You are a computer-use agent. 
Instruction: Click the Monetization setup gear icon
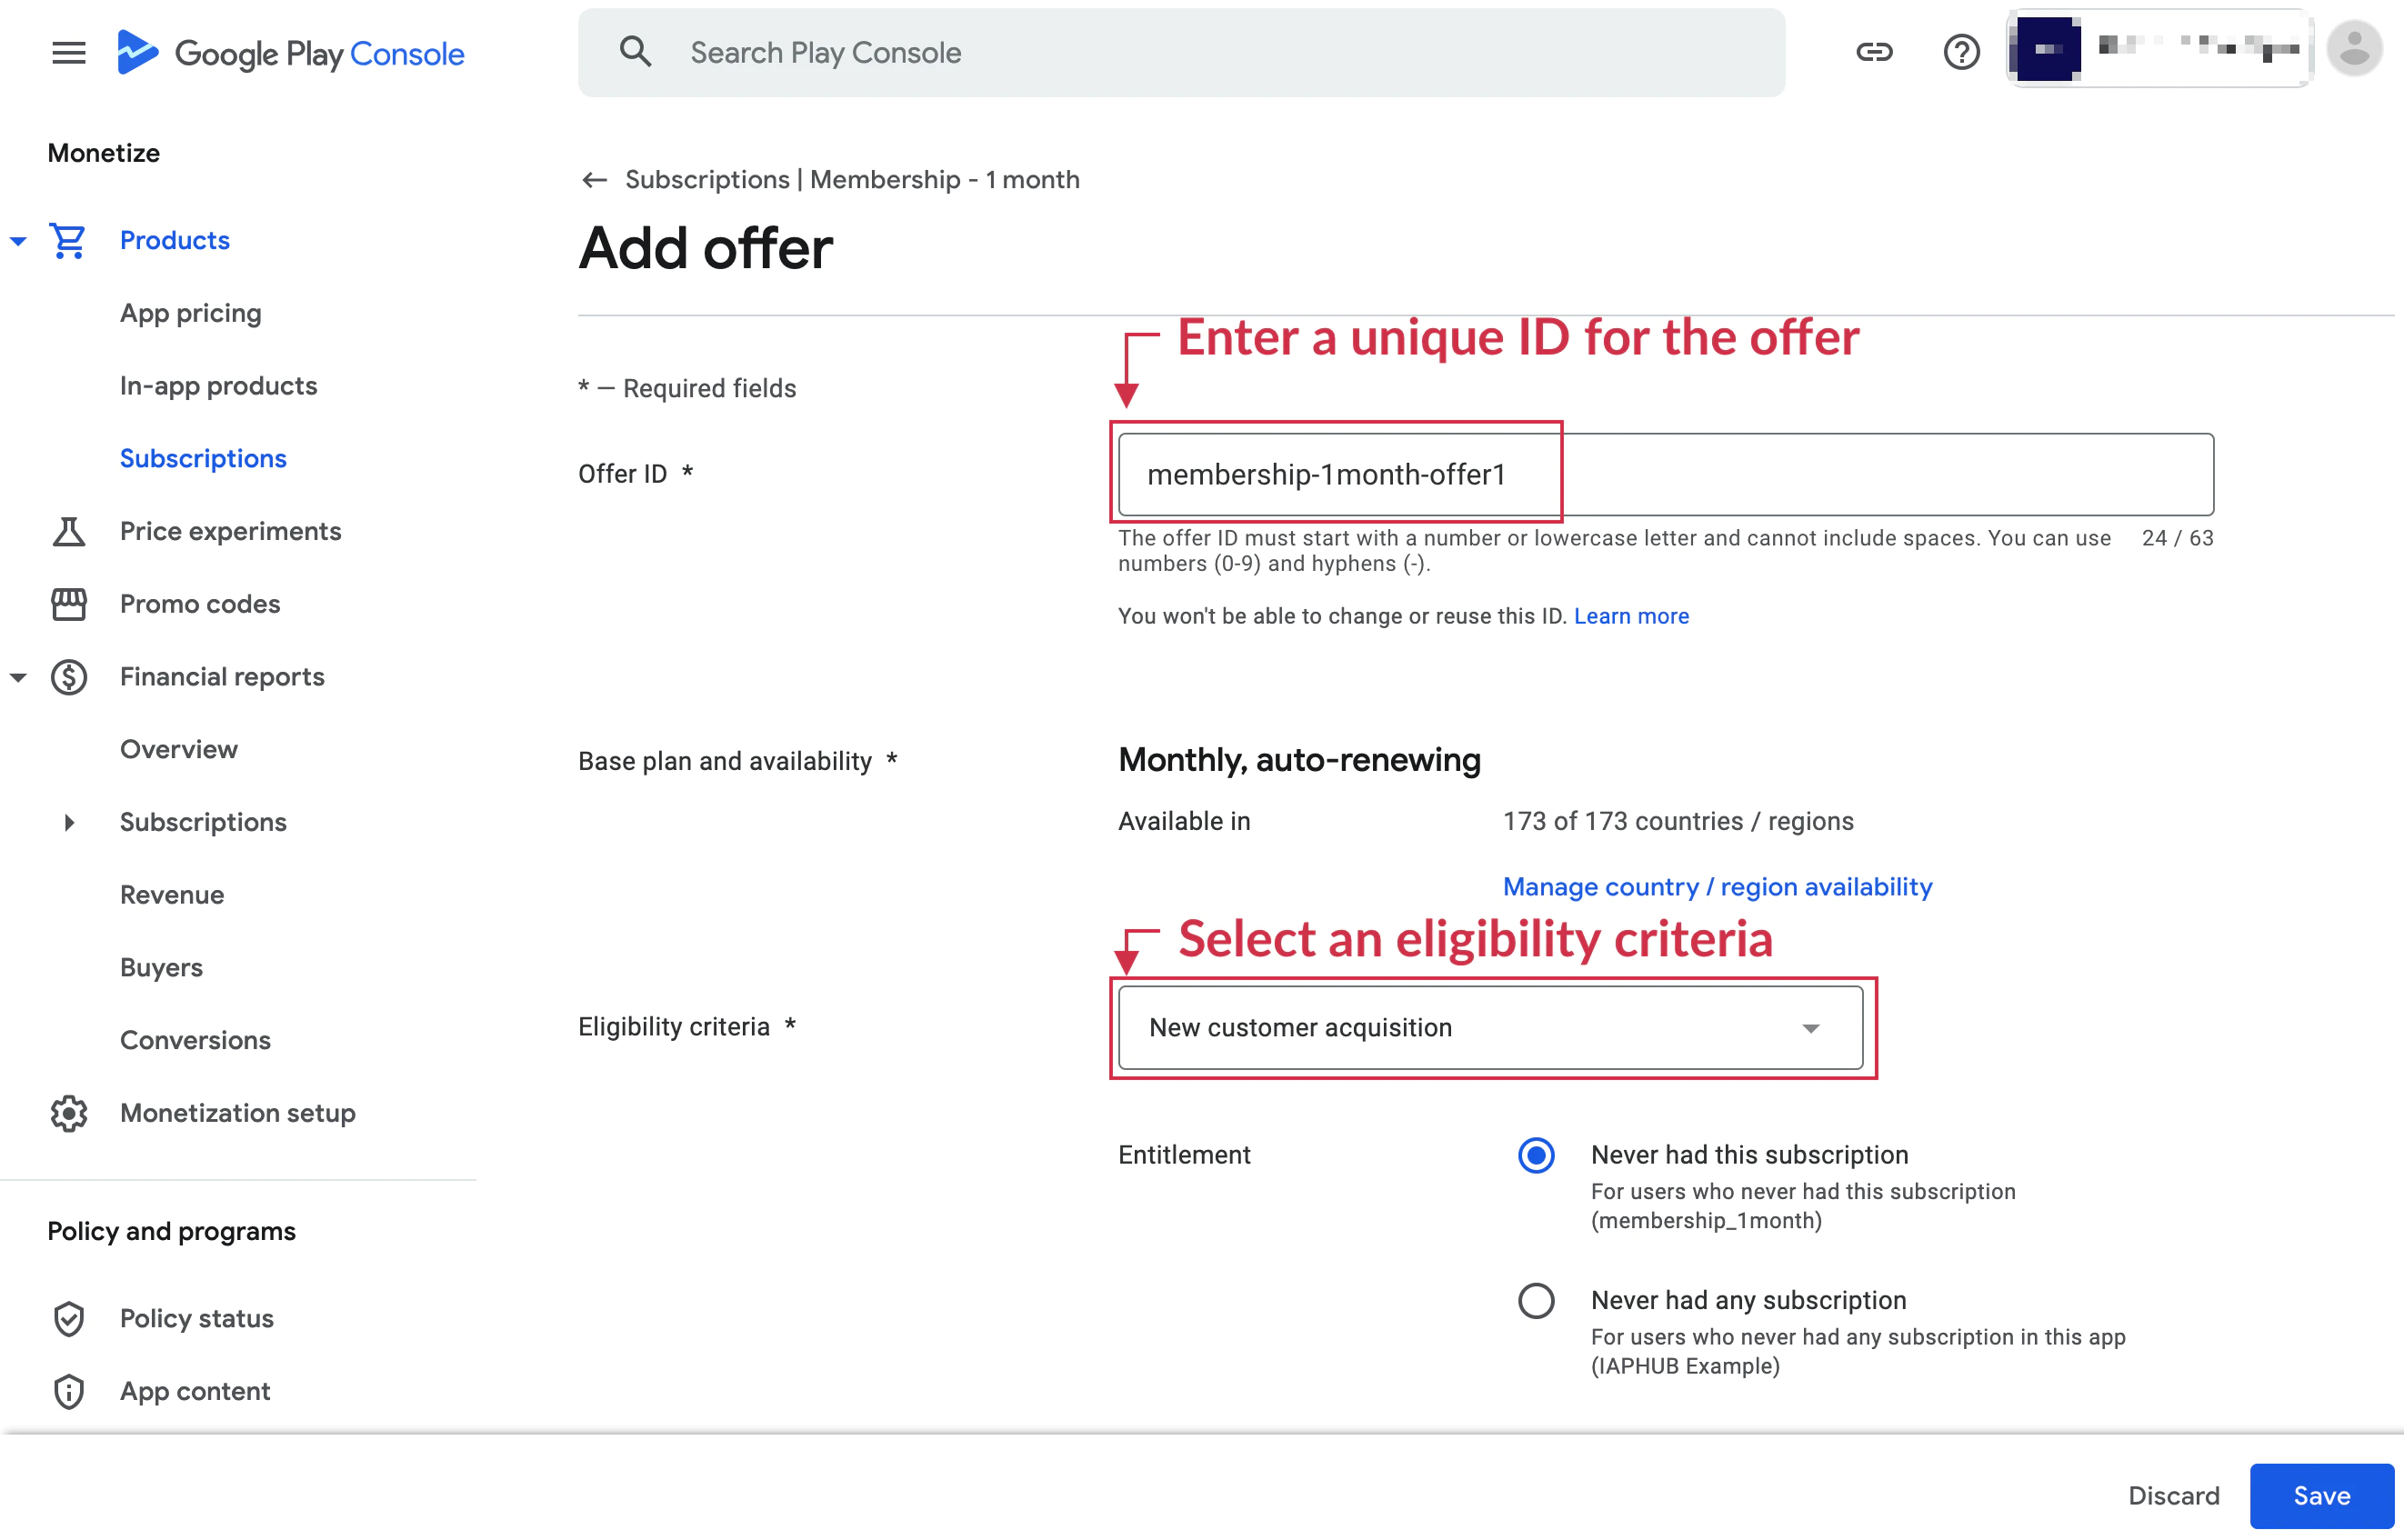pyautogui.click(x=68, y=1113)
